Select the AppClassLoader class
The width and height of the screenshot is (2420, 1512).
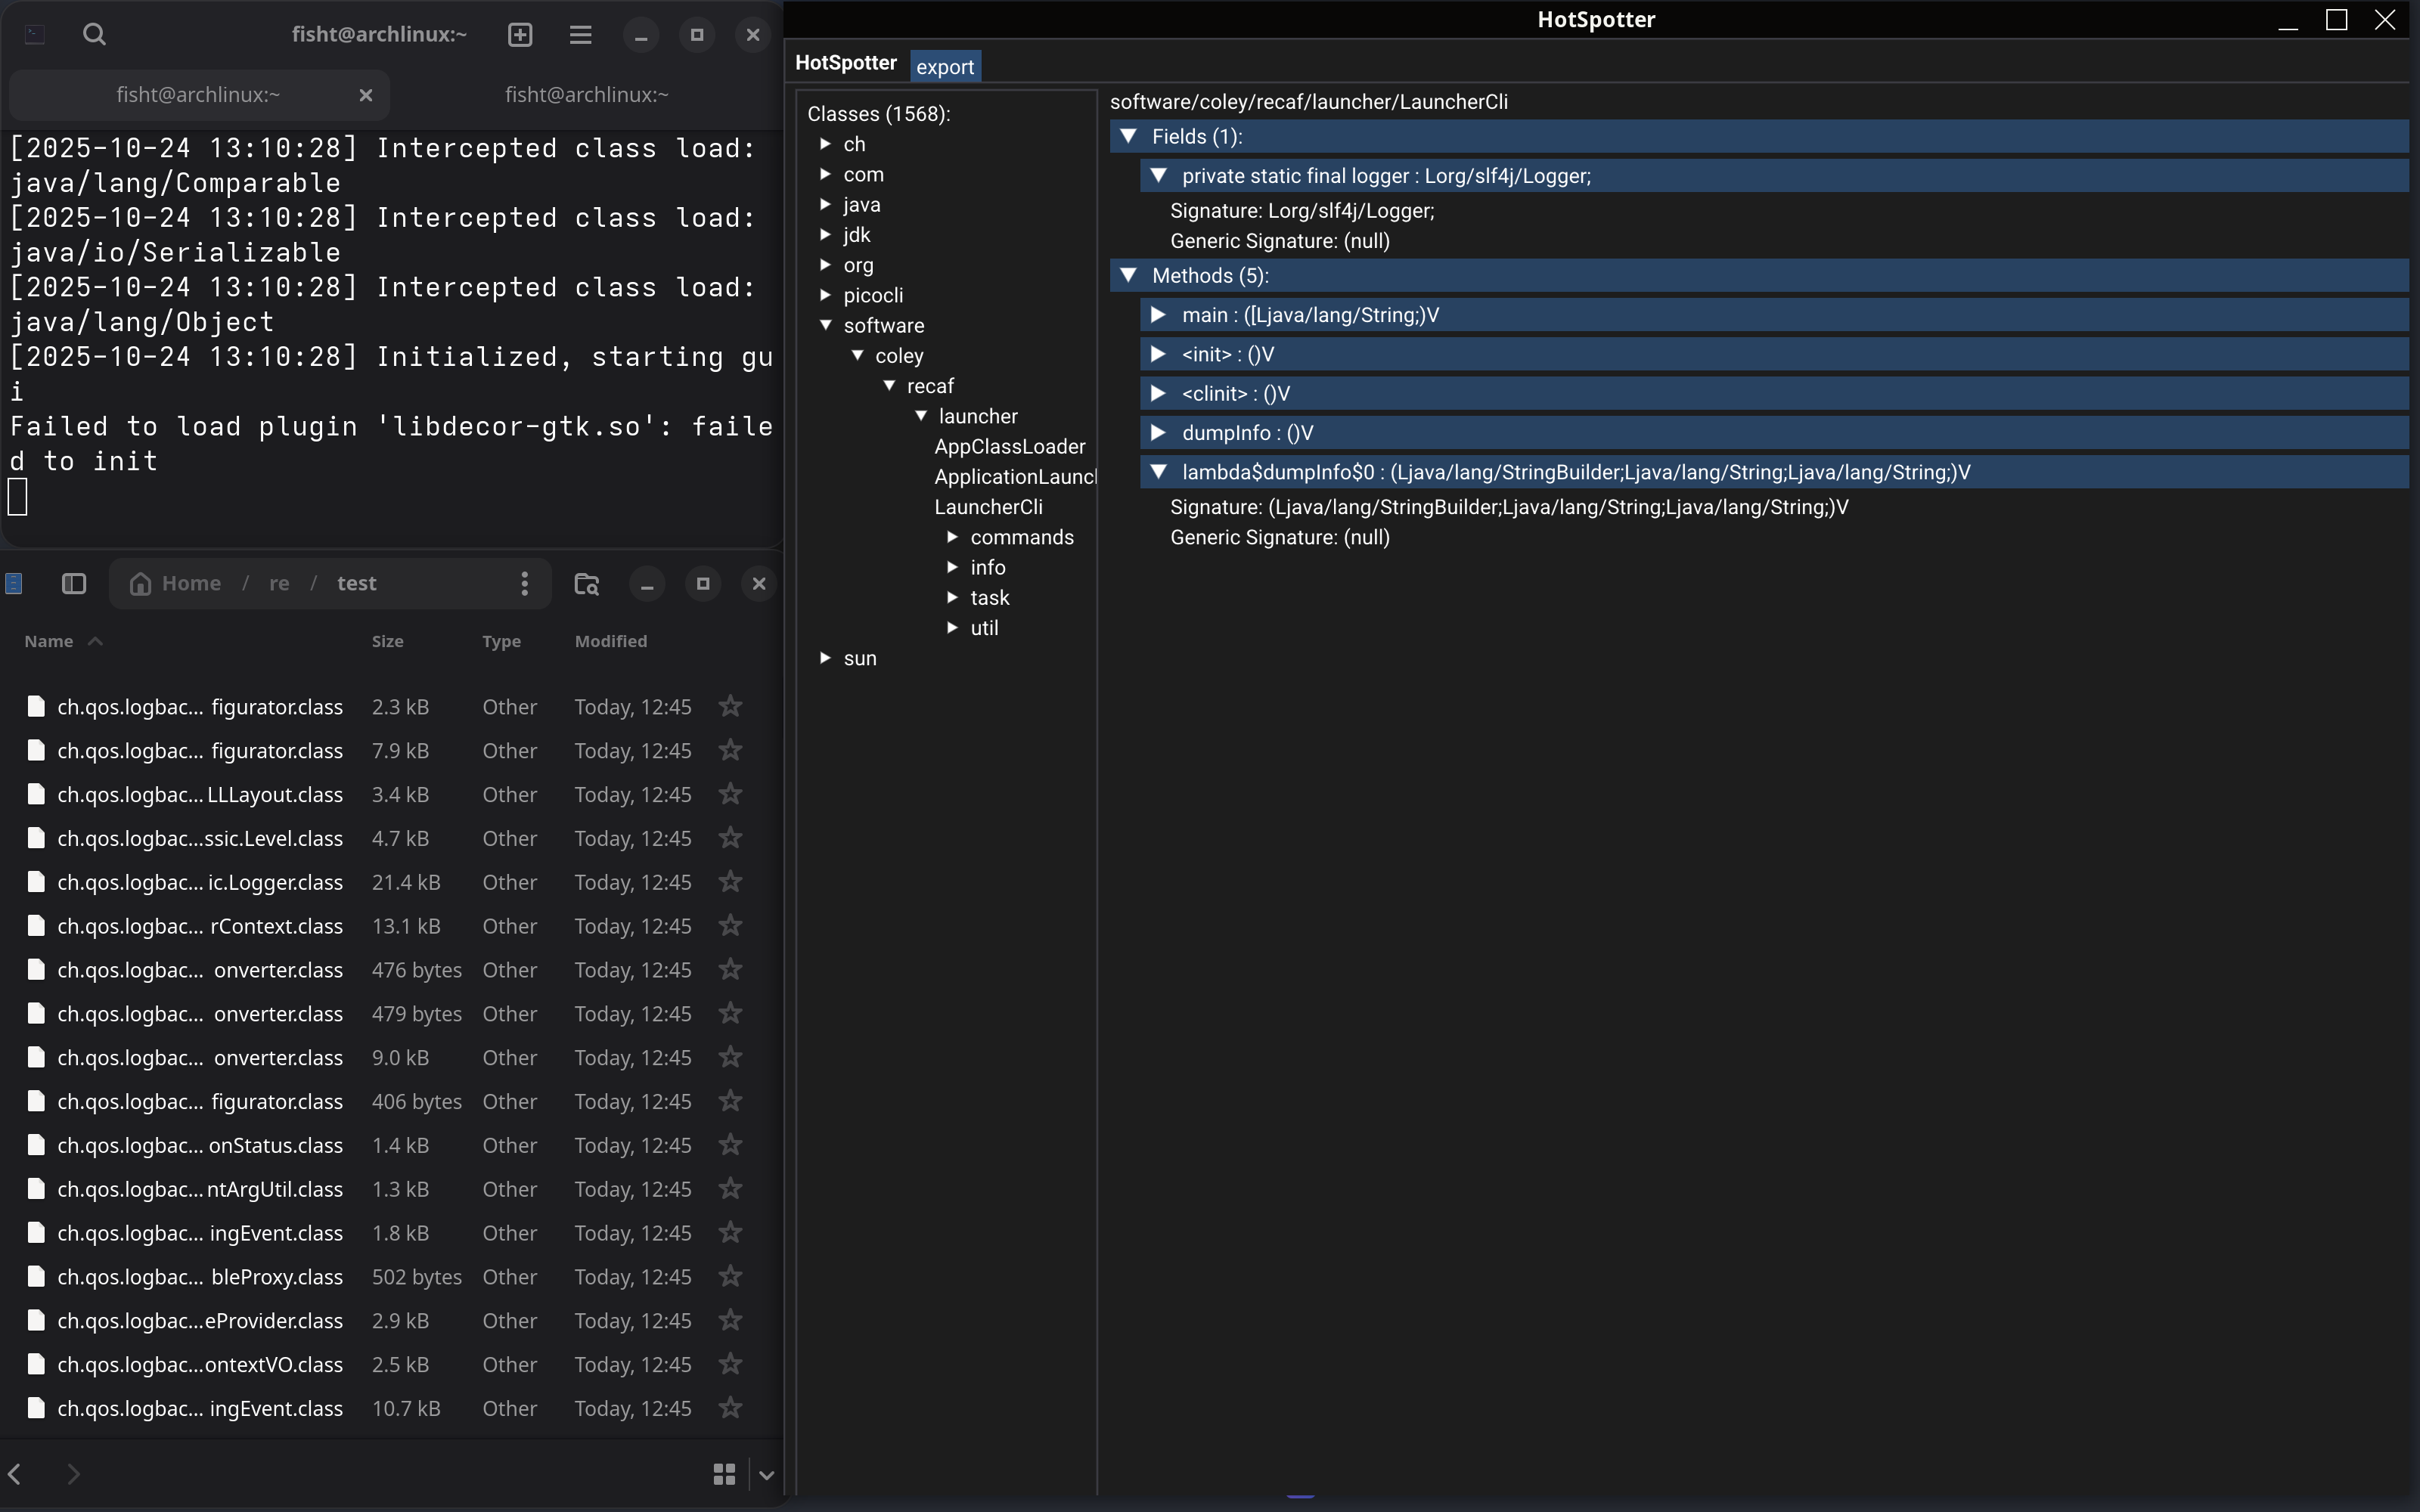pos(1010,446)
